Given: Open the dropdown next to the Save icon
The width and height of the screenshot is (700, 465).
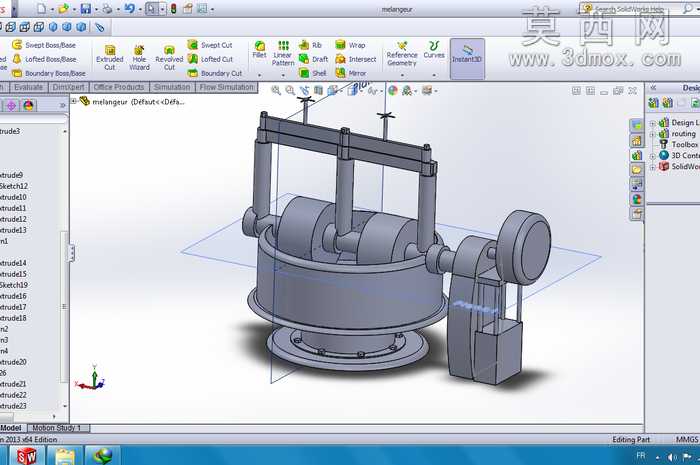Looking at the screenshot, I should point(96,9).
